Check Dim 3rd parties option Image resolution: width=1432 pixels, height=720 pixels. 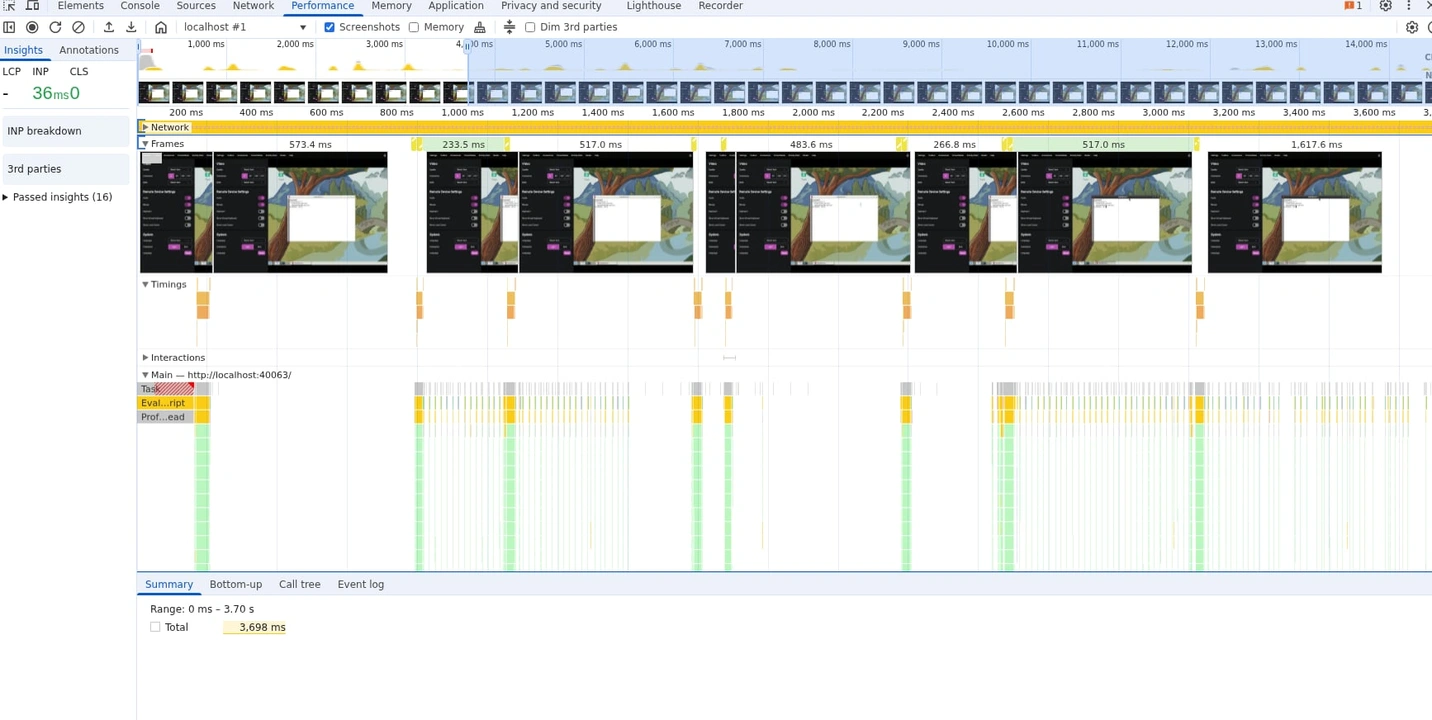[x=530, y=27]
